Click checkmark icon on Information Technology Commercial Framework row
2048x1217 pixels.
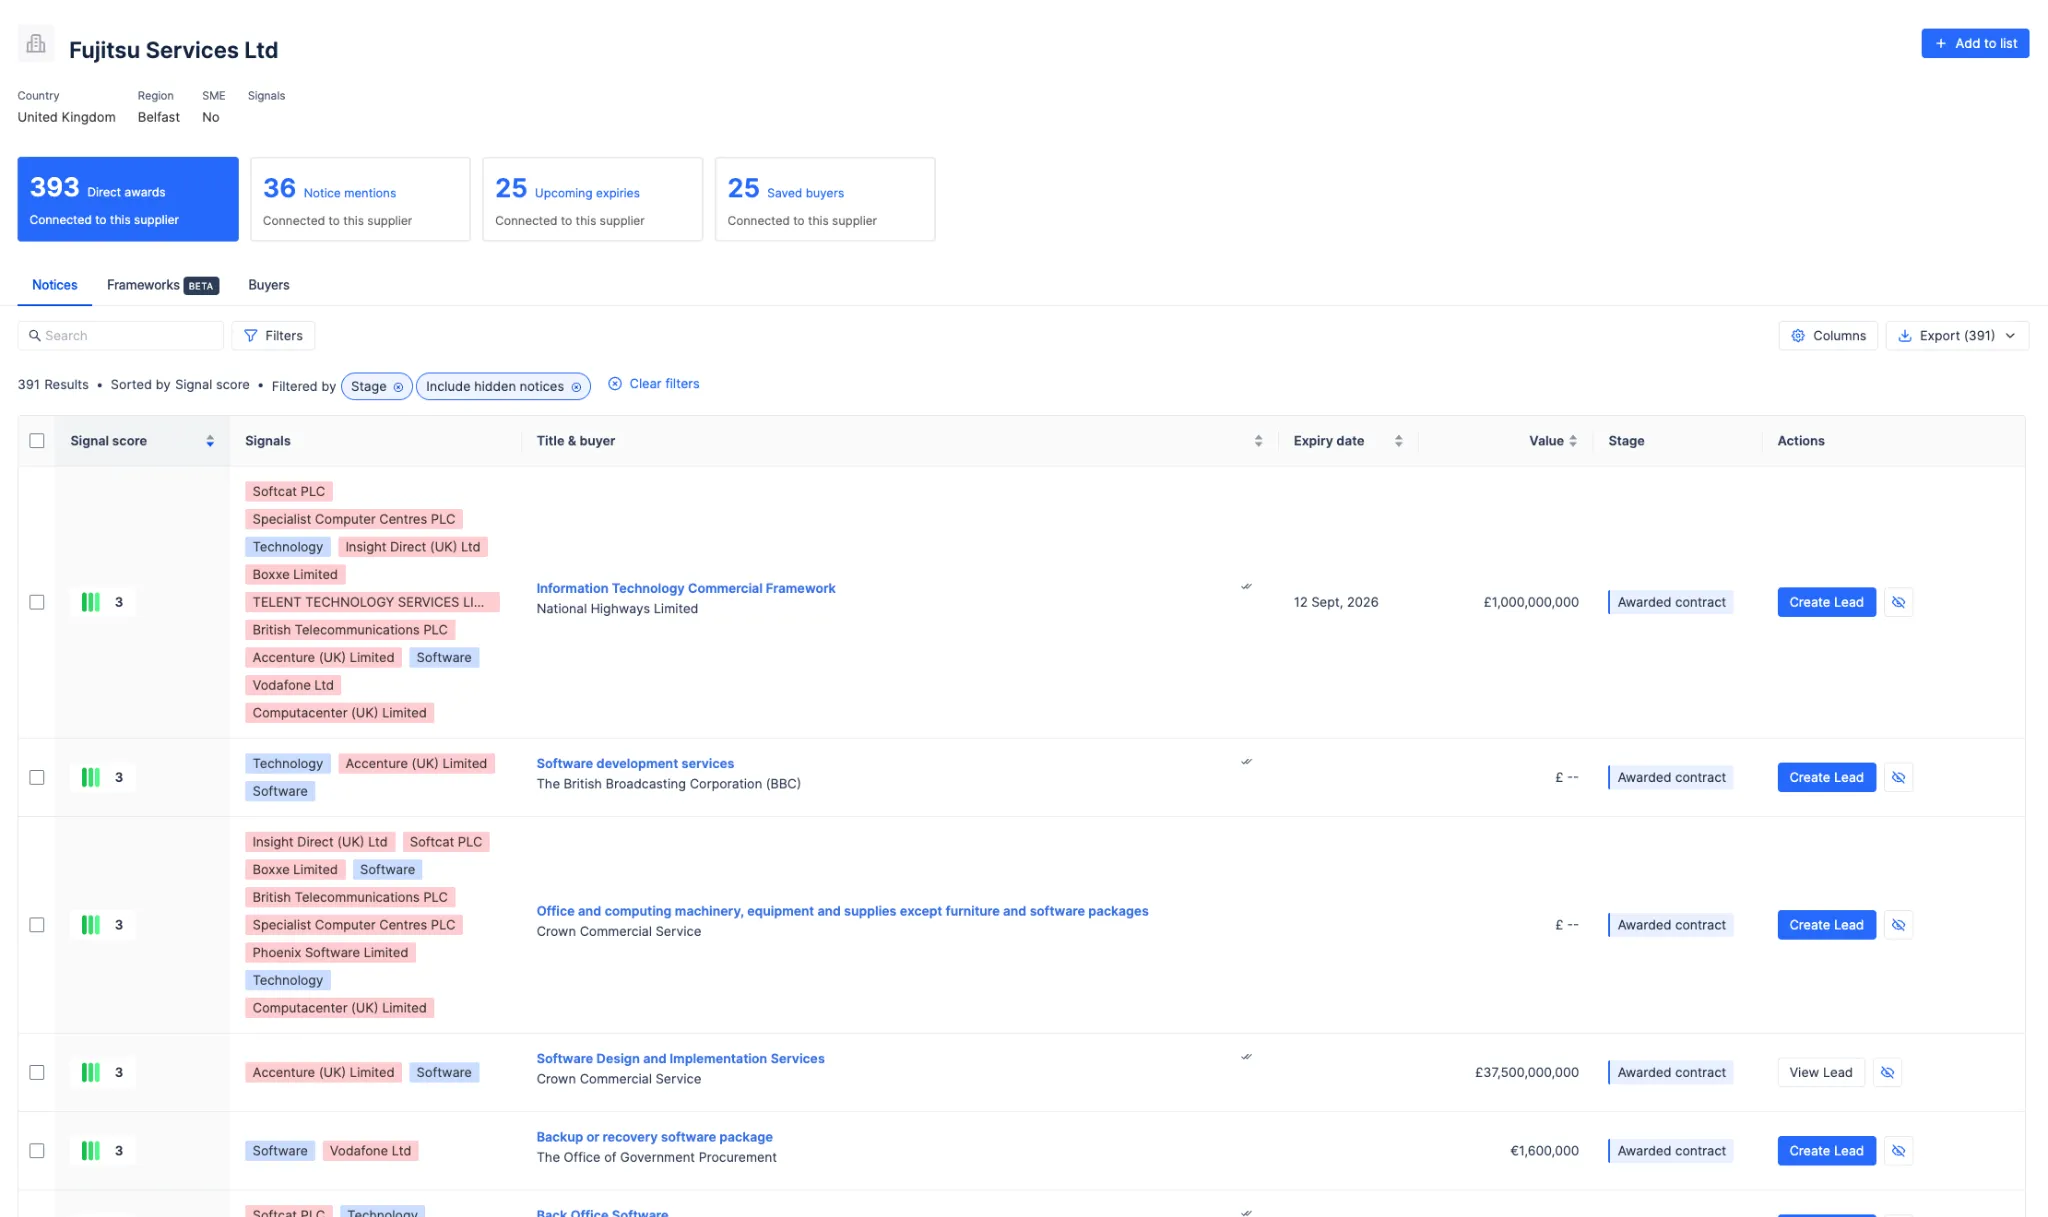click(x=1246, y=587)
